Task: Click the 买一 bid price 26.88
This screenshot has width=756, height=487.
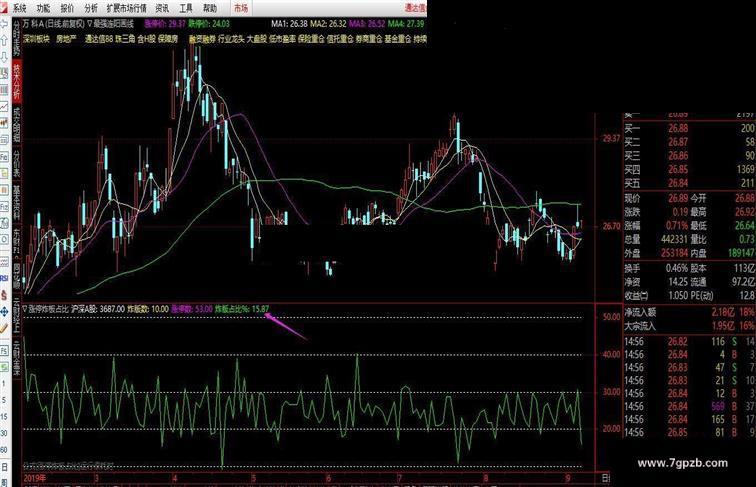Action: click(678, 128)
